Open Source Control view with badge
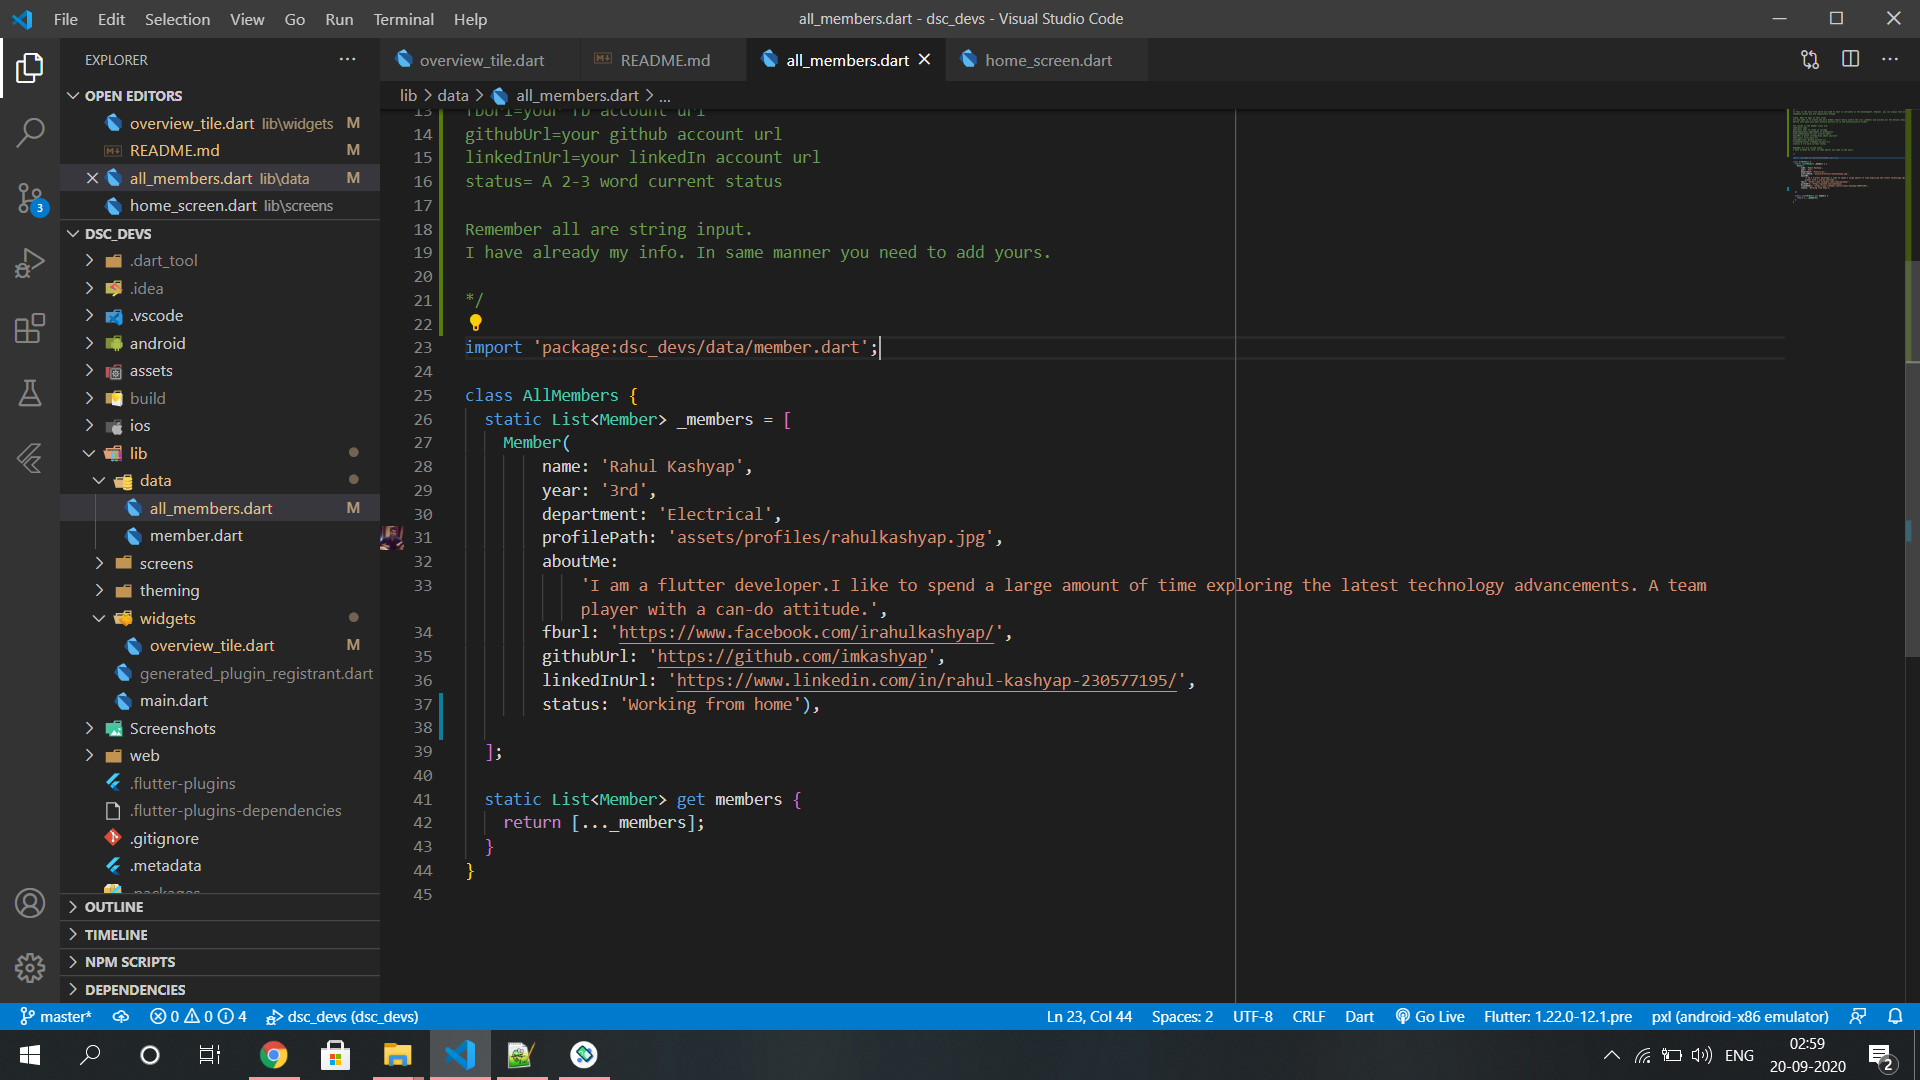Screen dimensions: 1920x1080 pos(30,198)
